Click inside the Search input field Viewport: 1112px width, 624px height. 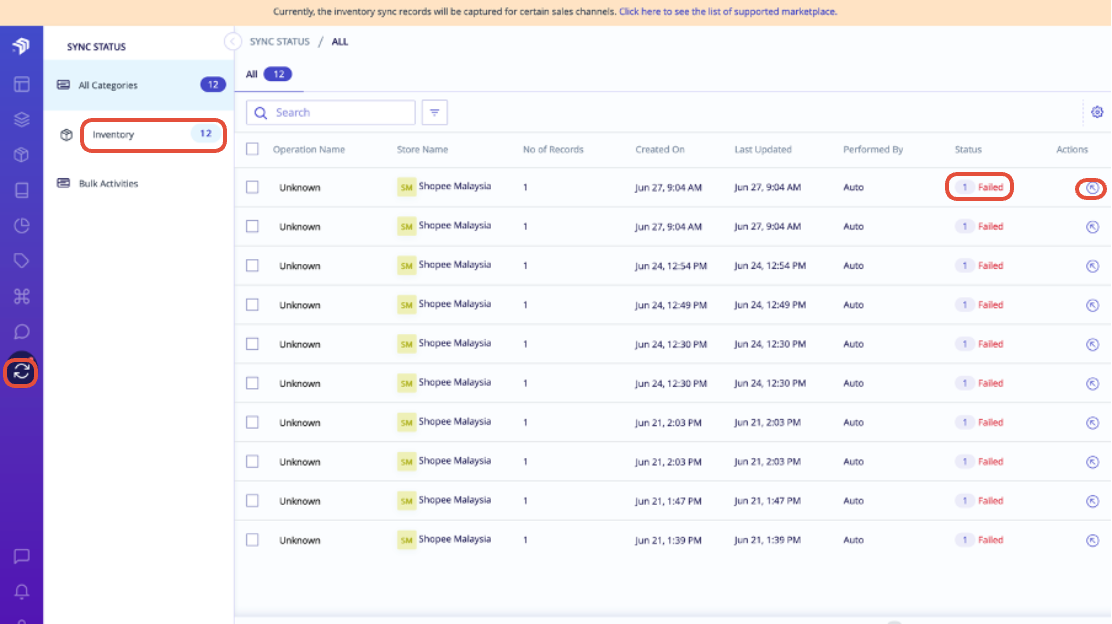(x=330, y=112)
